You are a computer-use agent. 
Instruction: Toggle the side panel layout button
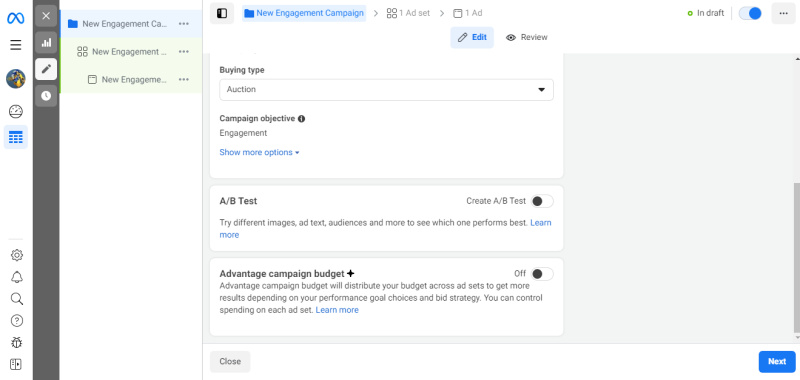click(222, 13)
